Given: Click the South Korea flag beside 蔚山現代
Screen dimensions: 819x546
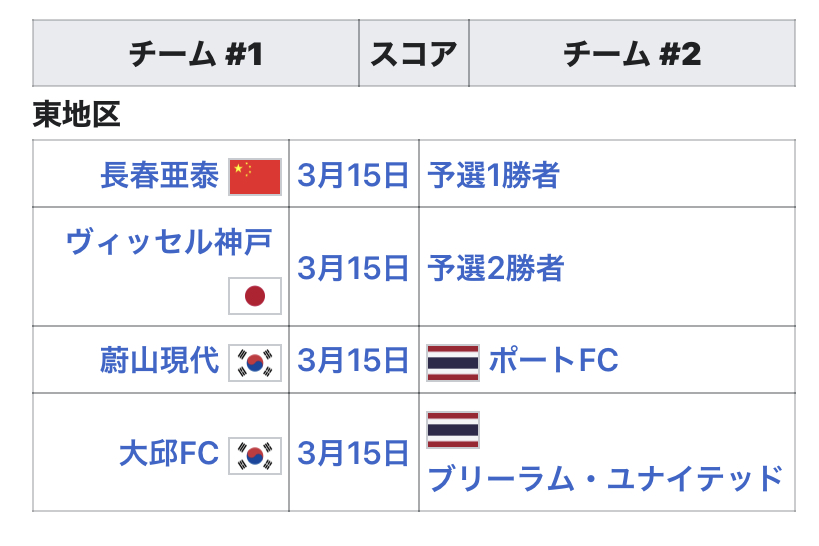Looking at the screenshot, I should coord(255,361).
